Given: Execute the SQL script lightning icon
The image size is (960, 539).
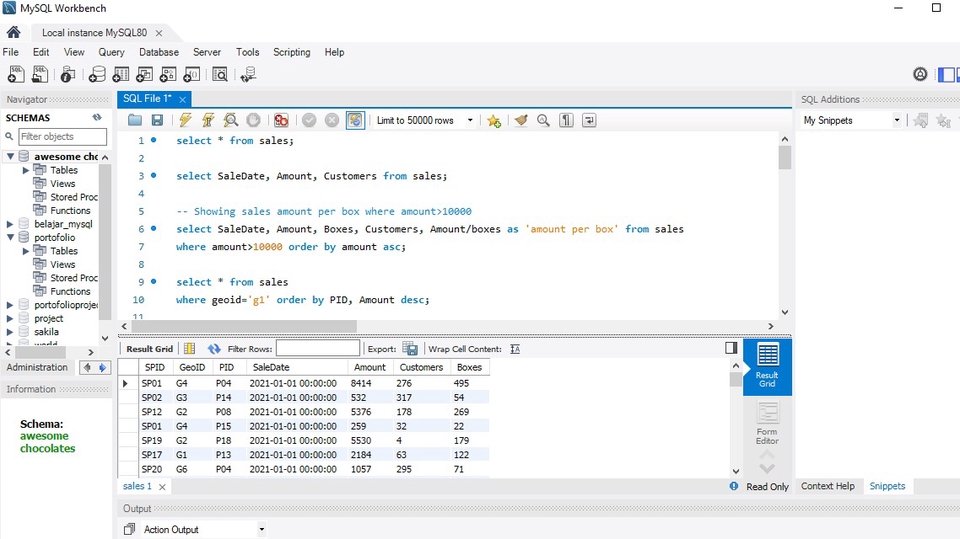Looking at the screenshot, I should pos(186,120).
